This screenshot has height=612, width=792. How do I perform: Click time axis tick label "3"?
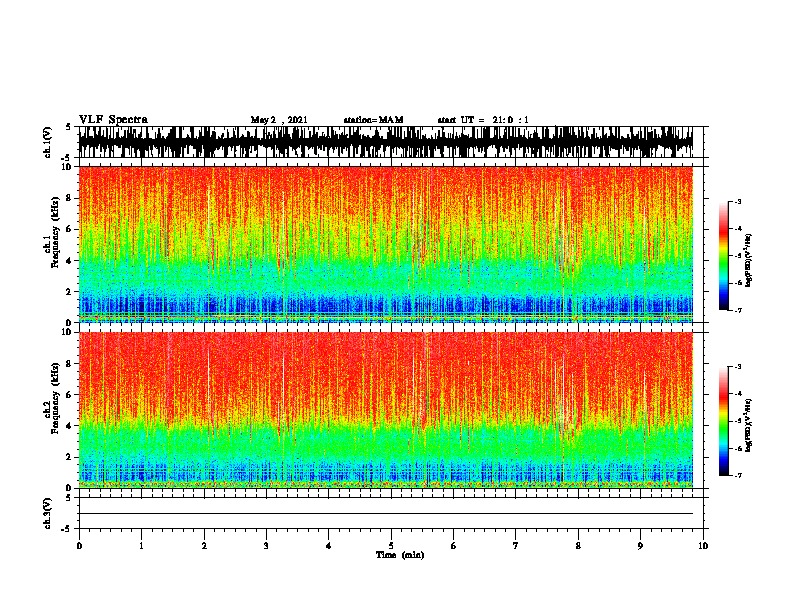point(266,546)
